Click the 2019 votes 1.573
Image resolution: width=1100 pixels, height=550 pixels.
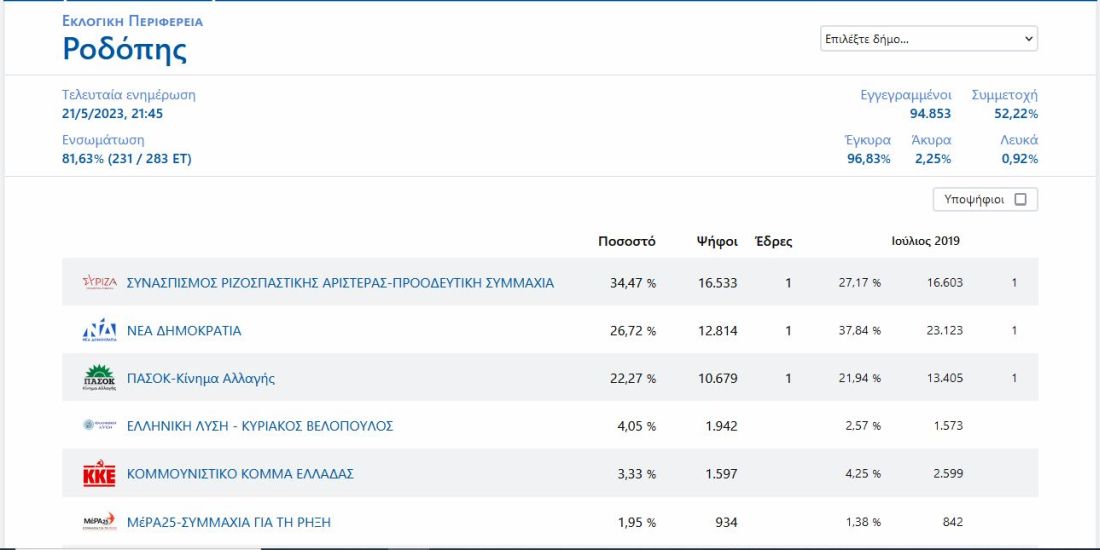(x=948, y=426)
